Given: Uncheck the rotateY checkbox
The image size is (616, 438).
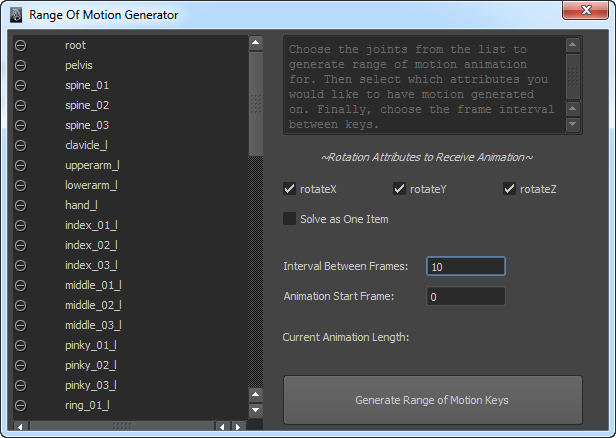Looking at the screenshot, I should [x=400, y=189].
